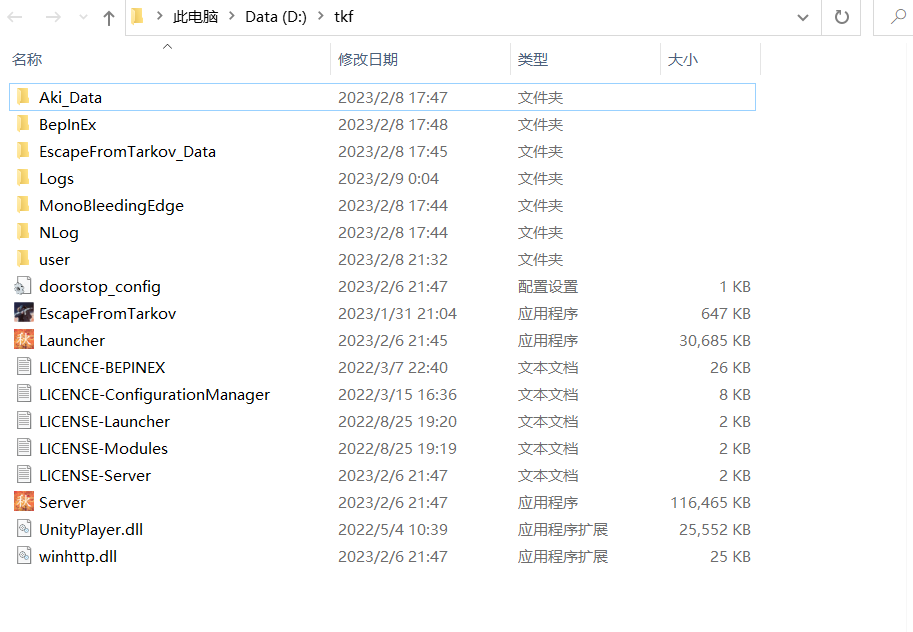The height and width of the screenshot is (632, 913).
Task: Click the sort arrow above 名称 column
Action: 167,45
